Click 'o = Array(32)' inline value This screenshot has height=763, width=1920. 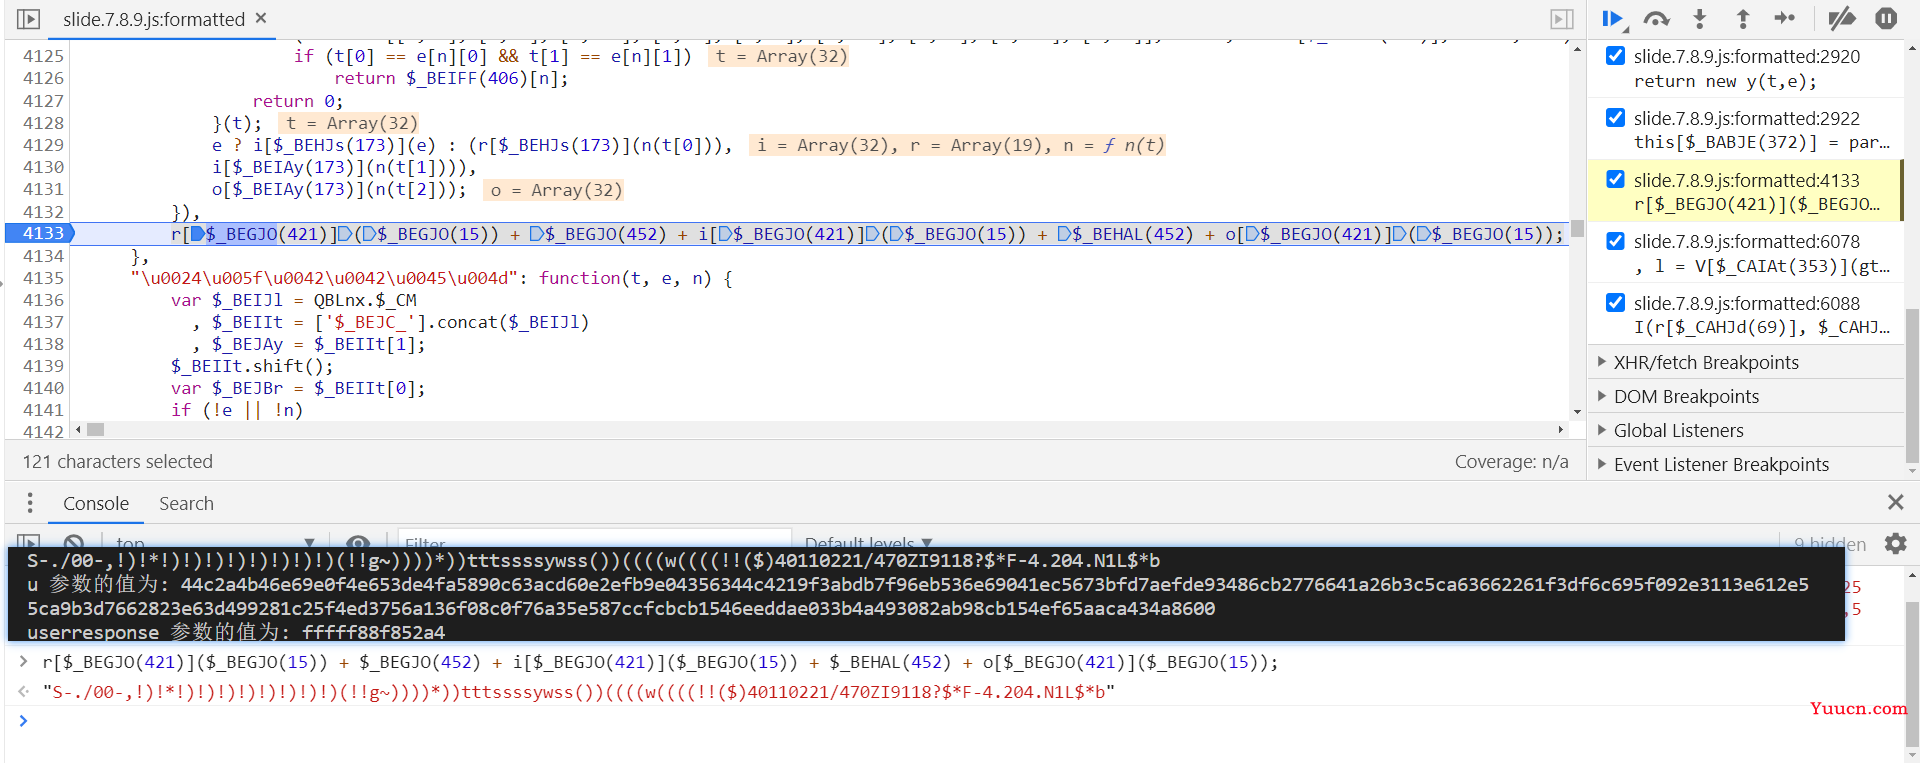coord(555,190)
